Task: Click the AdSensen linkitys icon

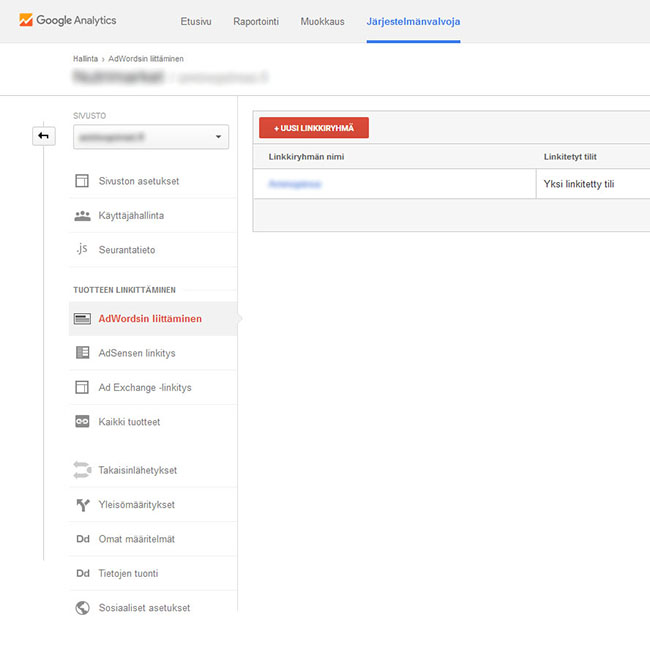Action: 82,352
